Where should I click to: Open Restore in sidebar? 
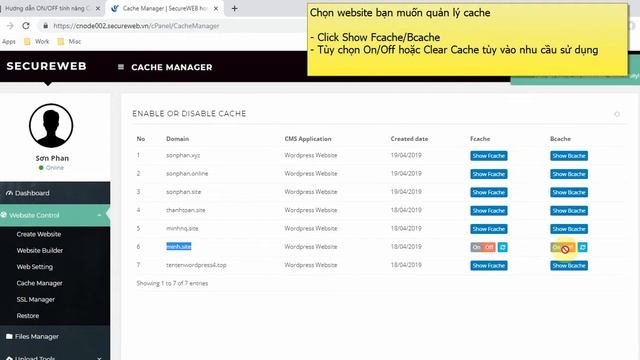tap(28, 316)
